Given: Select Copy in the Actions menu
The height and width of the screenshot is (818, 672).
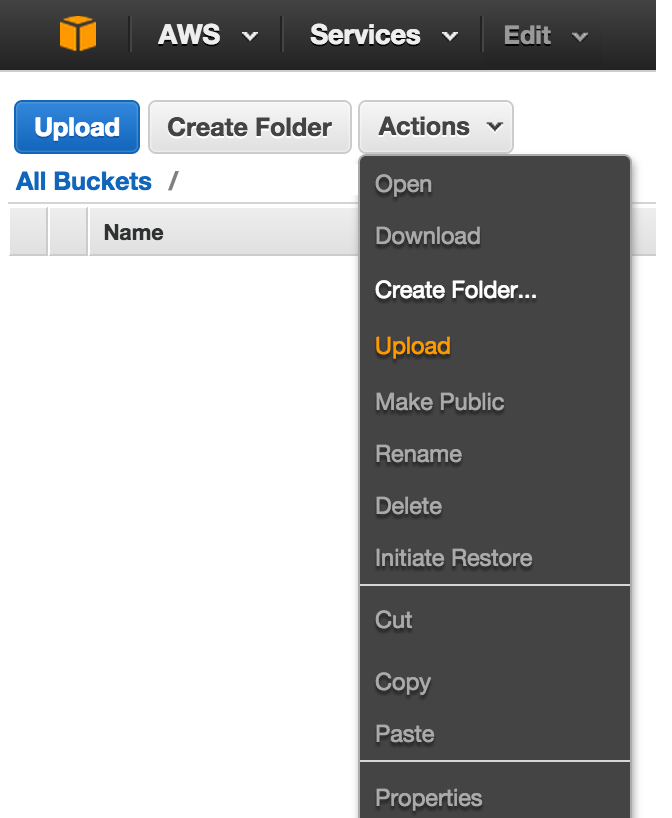Looking at the screenshot, I should click(x=402, y=682).
